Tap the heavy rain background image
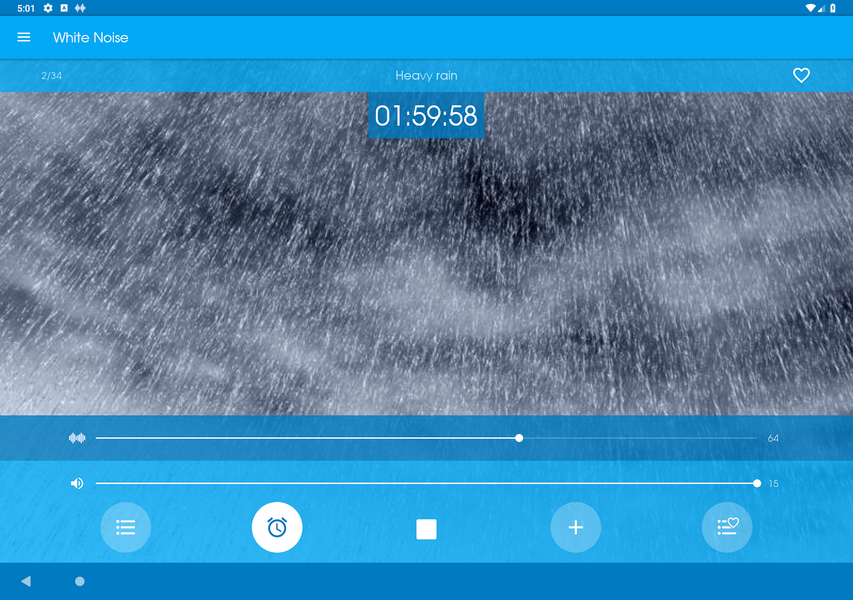Screen dimensions: 853x600 [x=426, y=280]
